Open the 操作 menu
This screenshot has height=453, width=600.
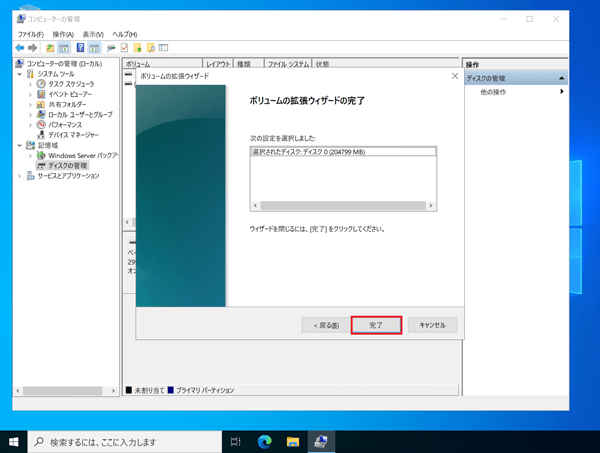point(62,34)
